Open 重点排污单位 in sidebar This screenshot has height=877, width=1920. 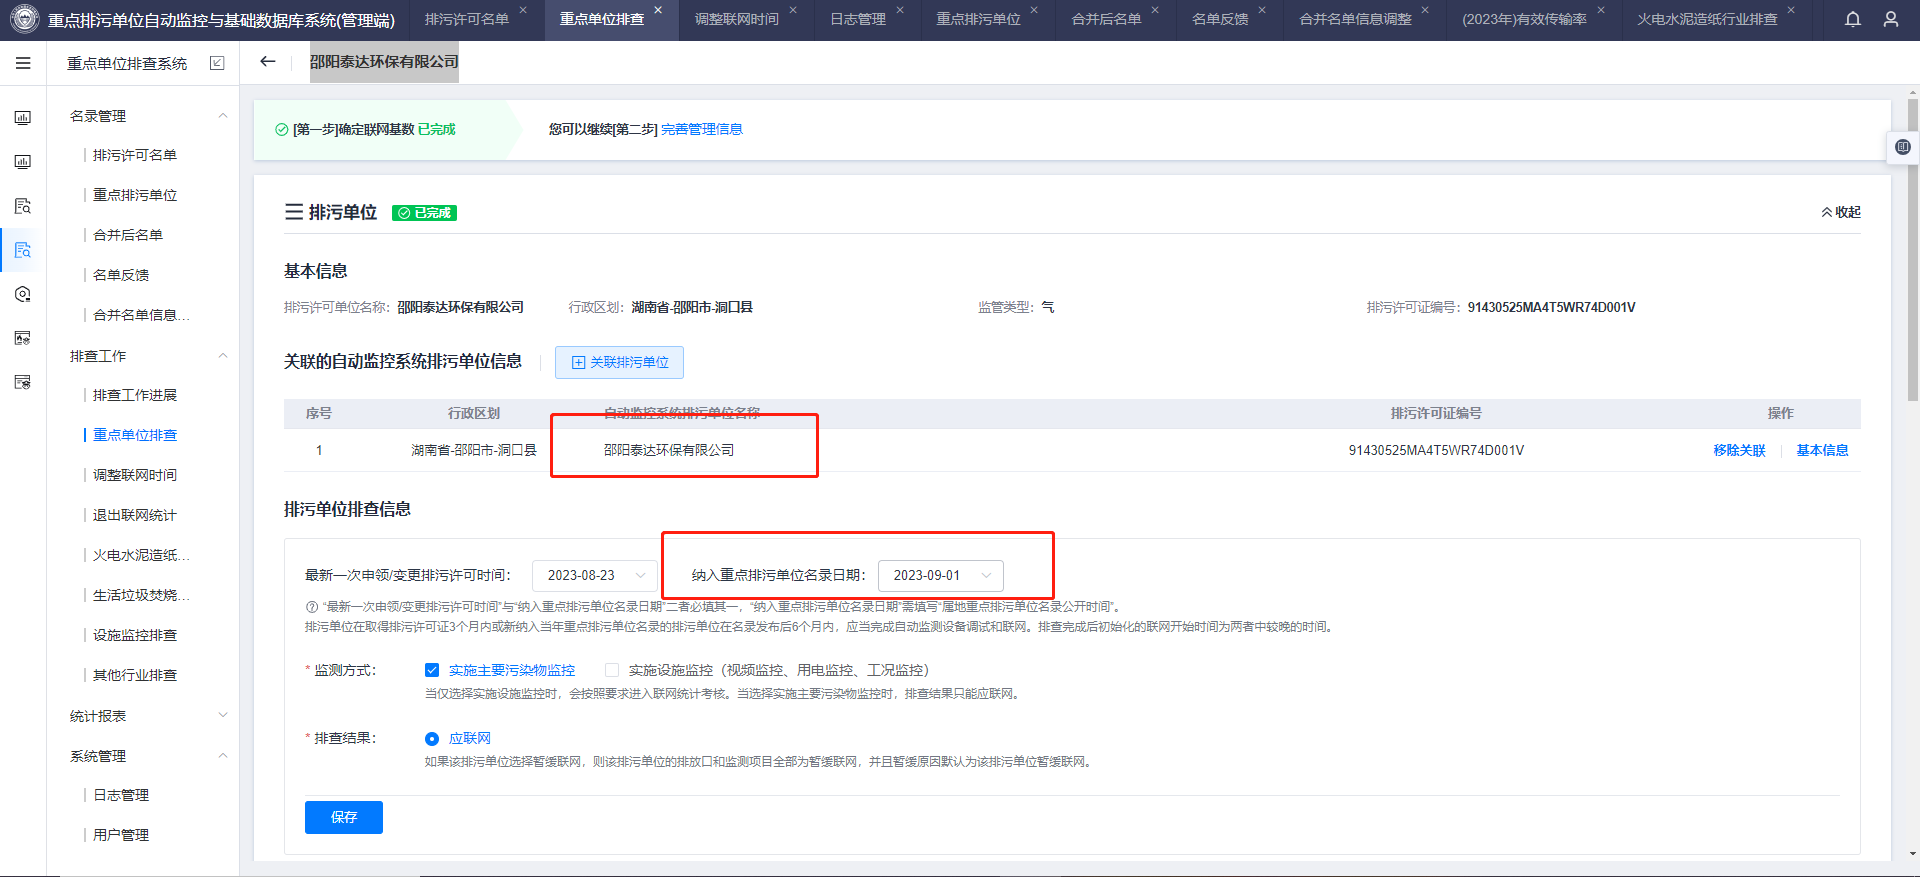pyautogui.click(x=135, y=195)
